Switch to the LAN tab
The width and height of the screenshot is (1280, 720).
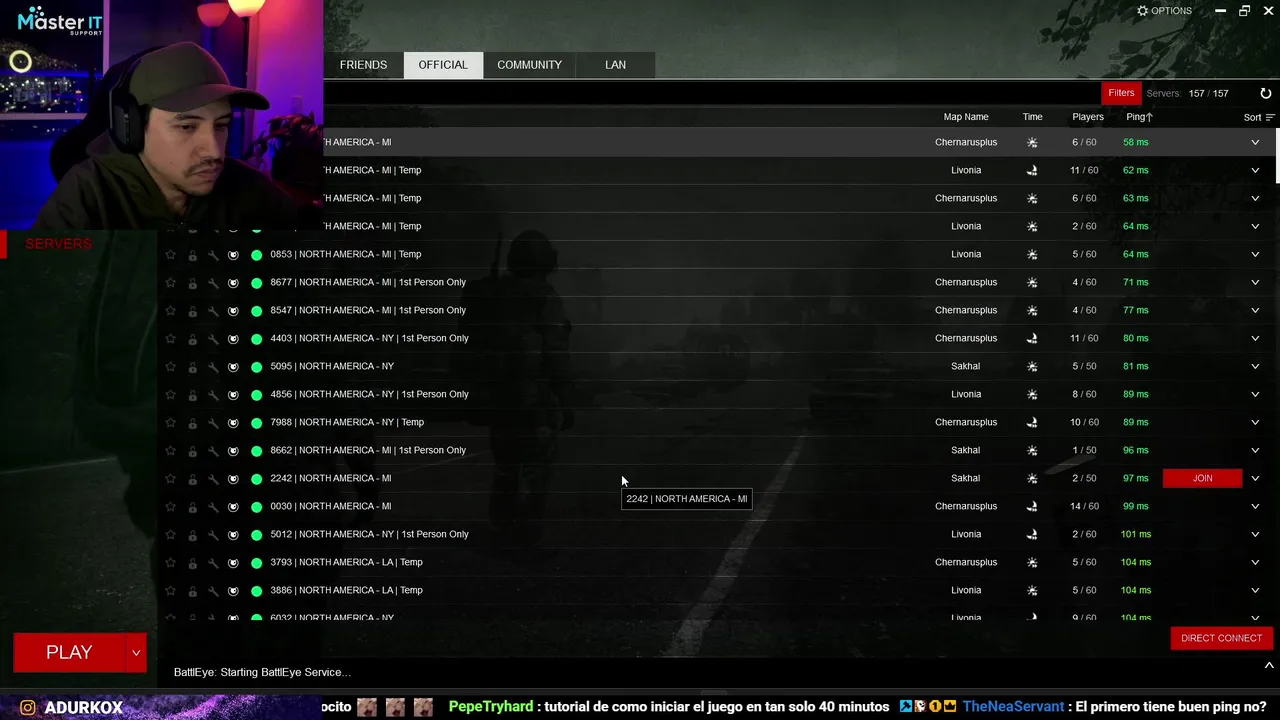615,65
